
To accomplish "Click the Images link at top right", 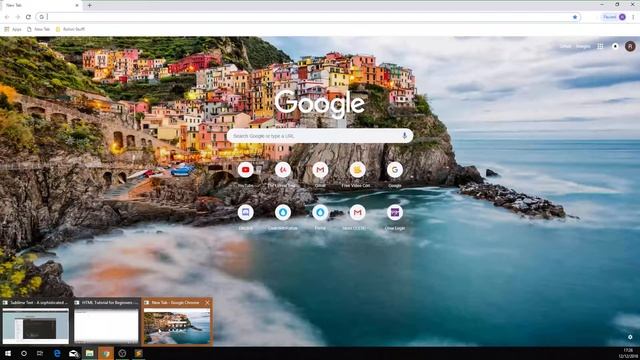I will coord(583,46).
